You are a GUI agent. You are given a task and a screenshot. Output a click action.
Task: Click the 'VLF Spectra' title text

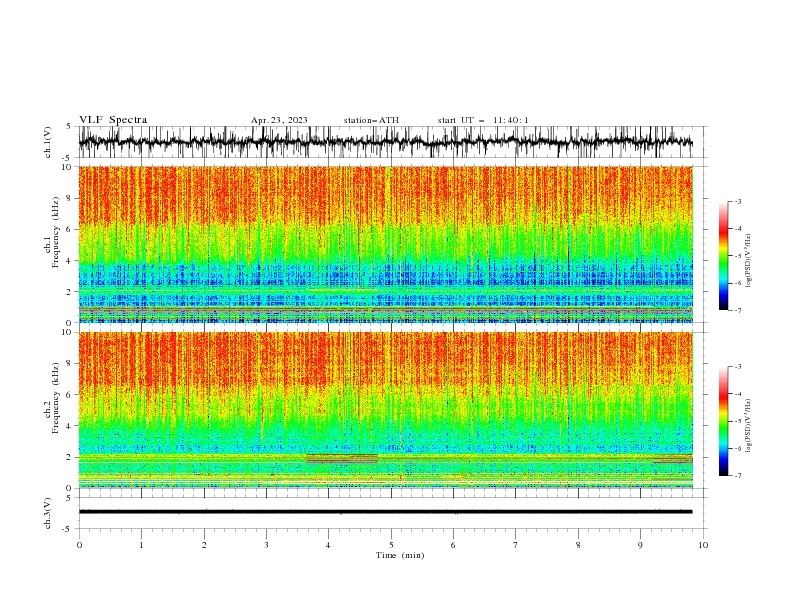(x=113, y=120)
